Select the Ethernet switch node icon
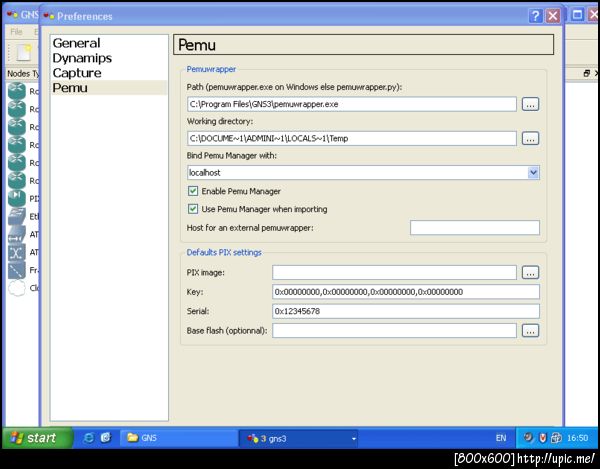The image size is (600, 469). pyautogui.click(x=16, y=216)
